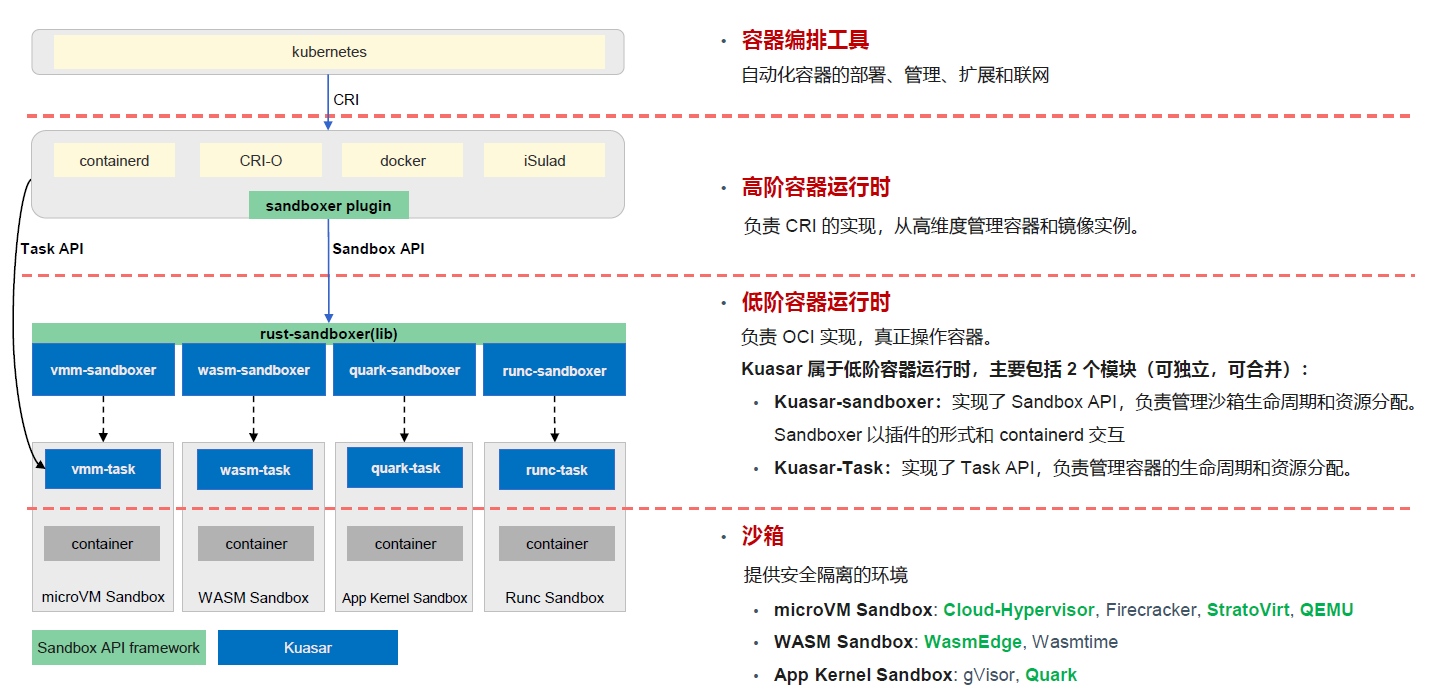Click the gVisor text

tap(988, 675)
